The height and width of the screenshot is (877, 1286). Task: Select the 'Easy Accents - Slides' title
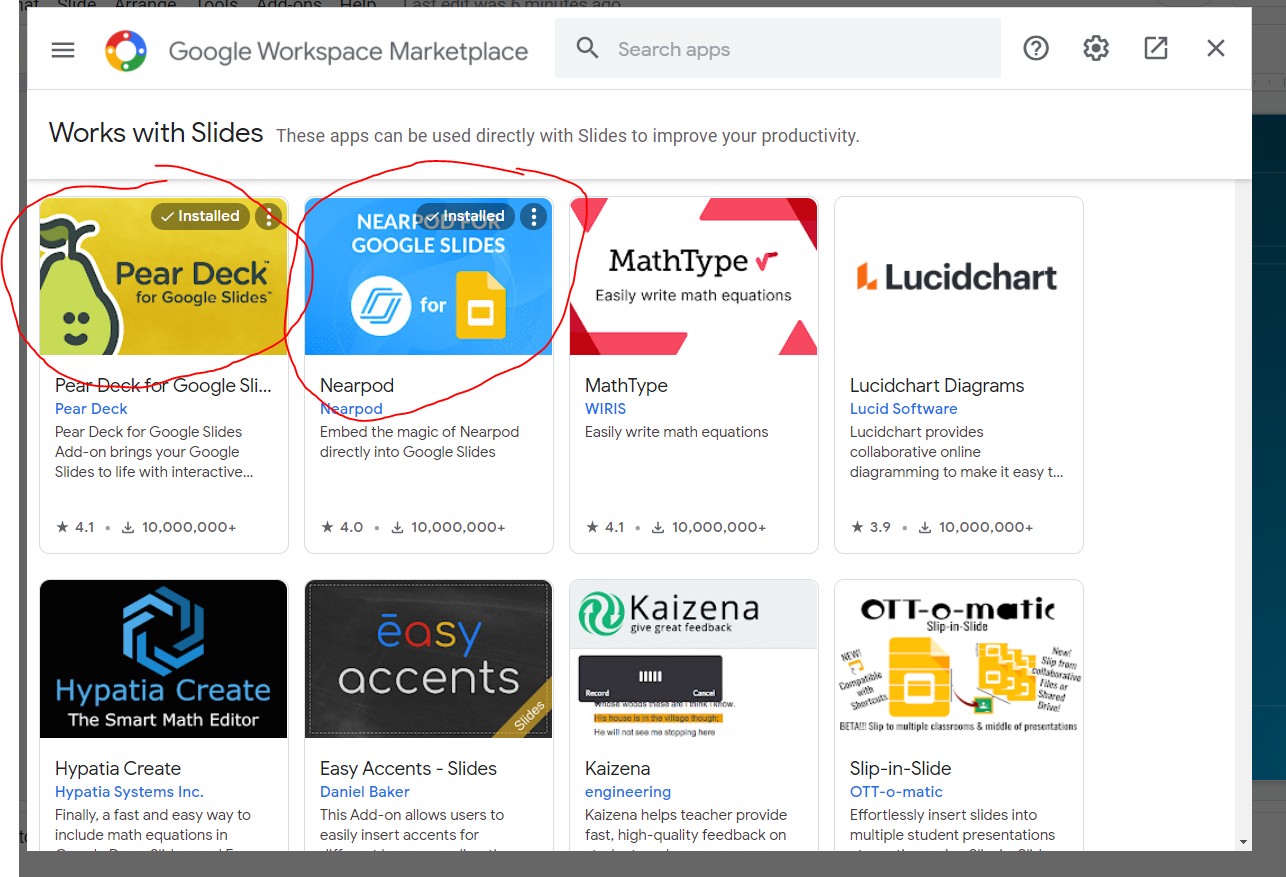click(408, 769)
